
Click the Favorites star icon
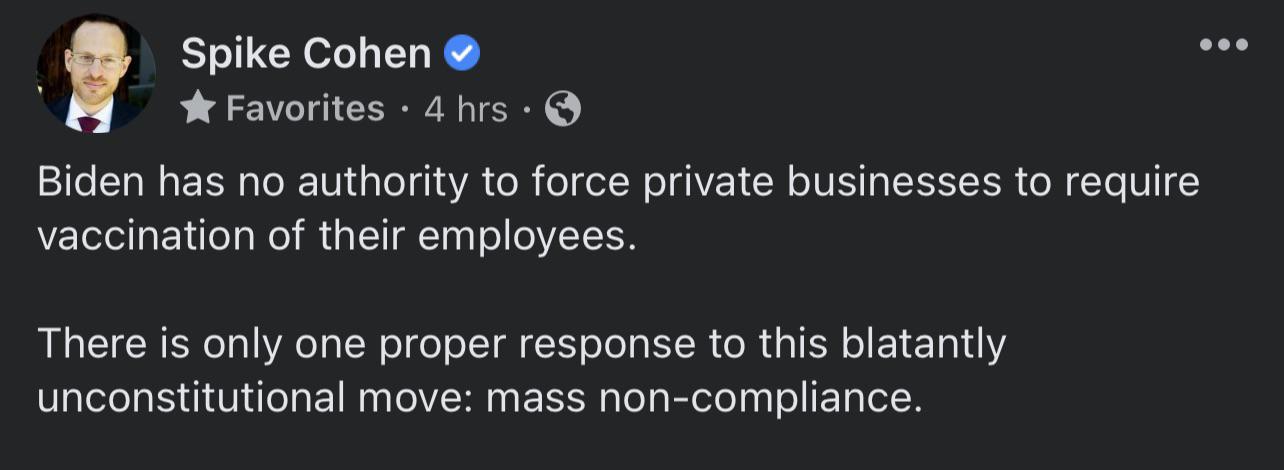198,108
